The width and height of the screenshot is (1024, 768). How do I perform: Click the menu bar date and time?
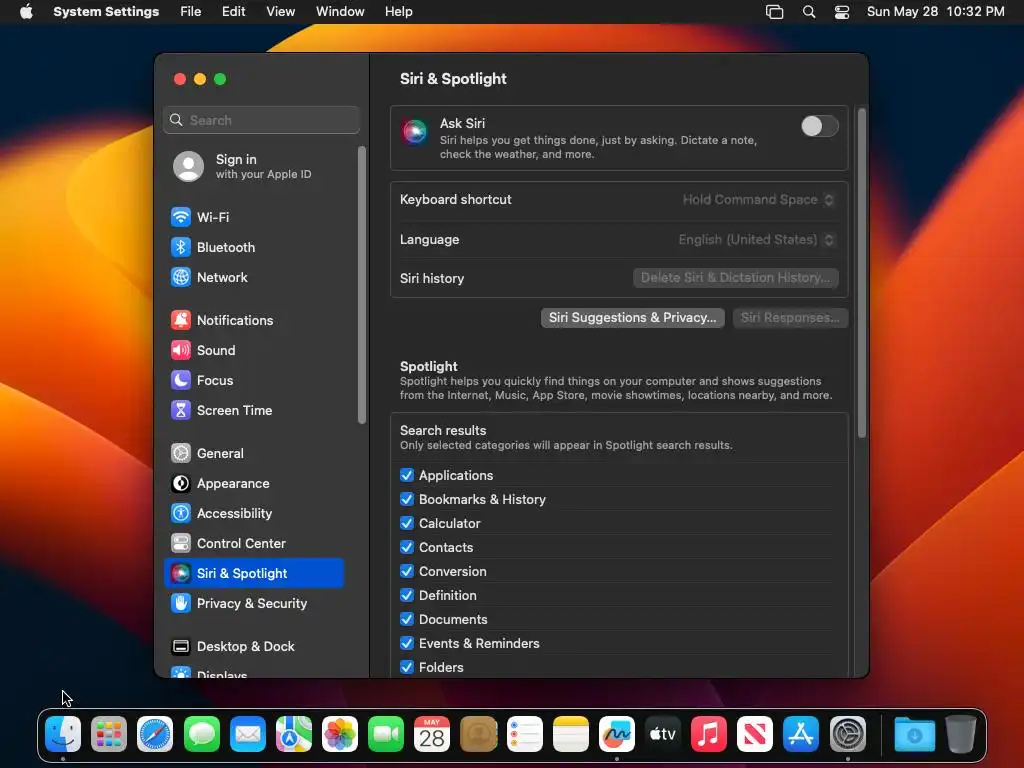click(x=935, y=12)
